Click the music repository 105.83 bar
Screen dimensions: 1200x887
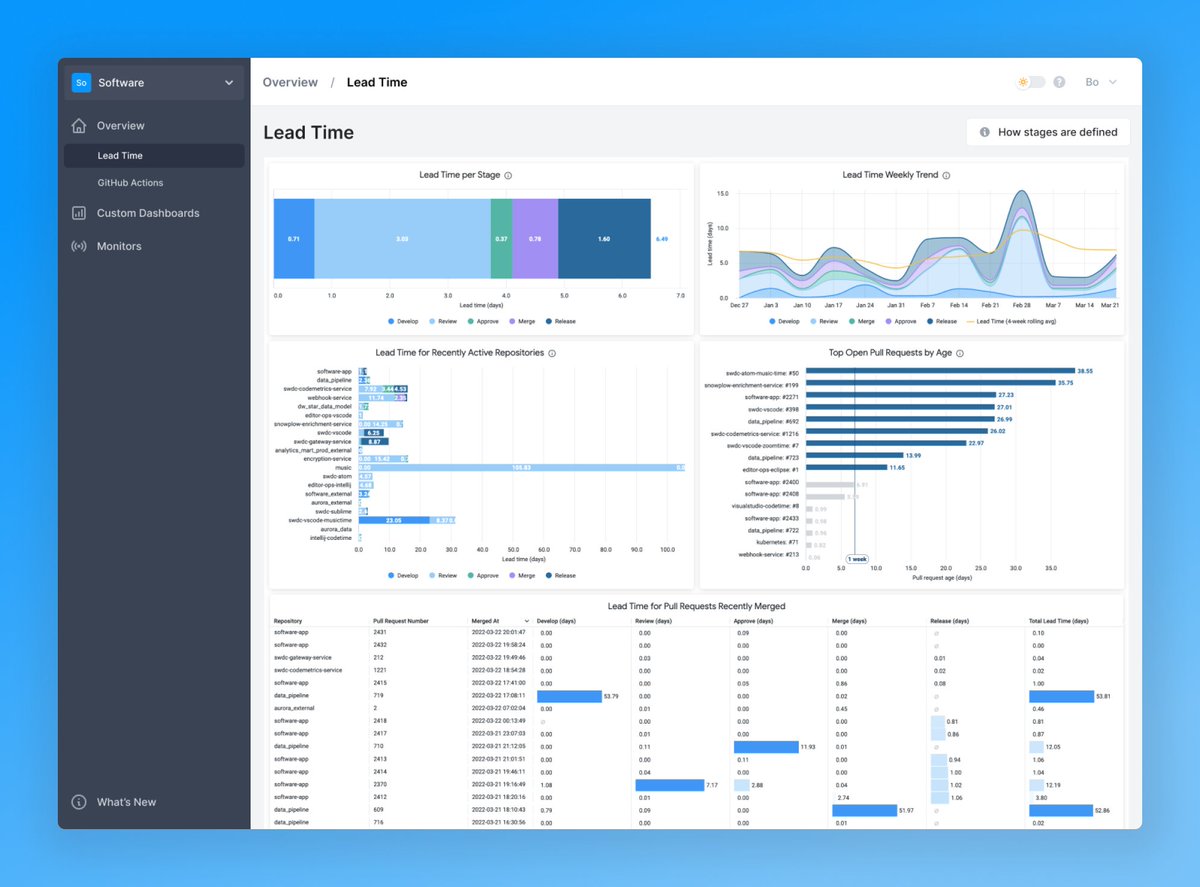521,467
